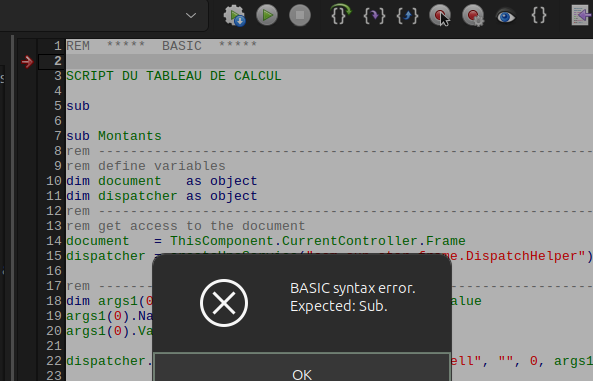Dismiss the syntax error with OK
Image resolution: width=593 pixels, height=381 pixels.
point(302,367)
